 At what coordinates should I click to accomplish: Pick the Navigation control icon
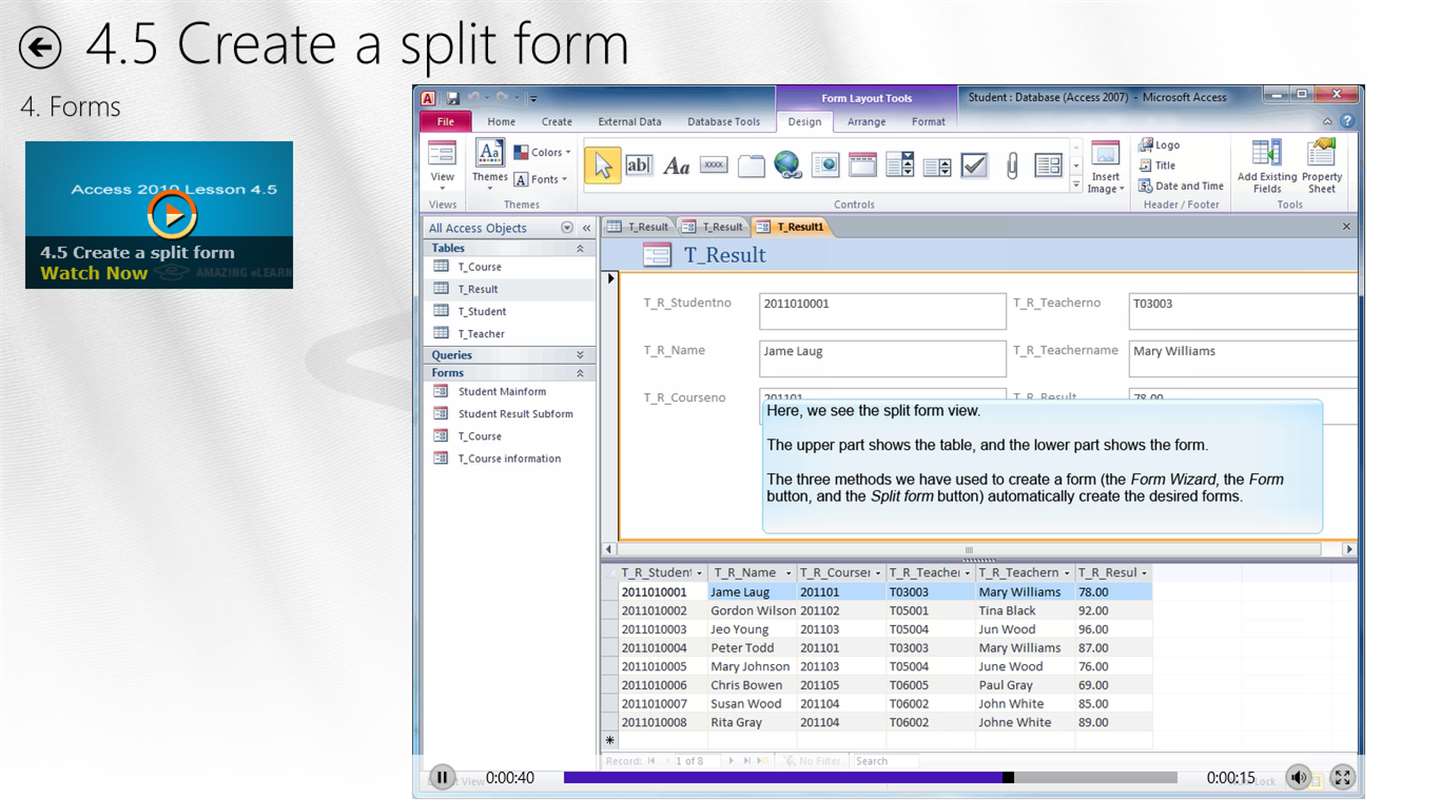[x=862, y=165]
